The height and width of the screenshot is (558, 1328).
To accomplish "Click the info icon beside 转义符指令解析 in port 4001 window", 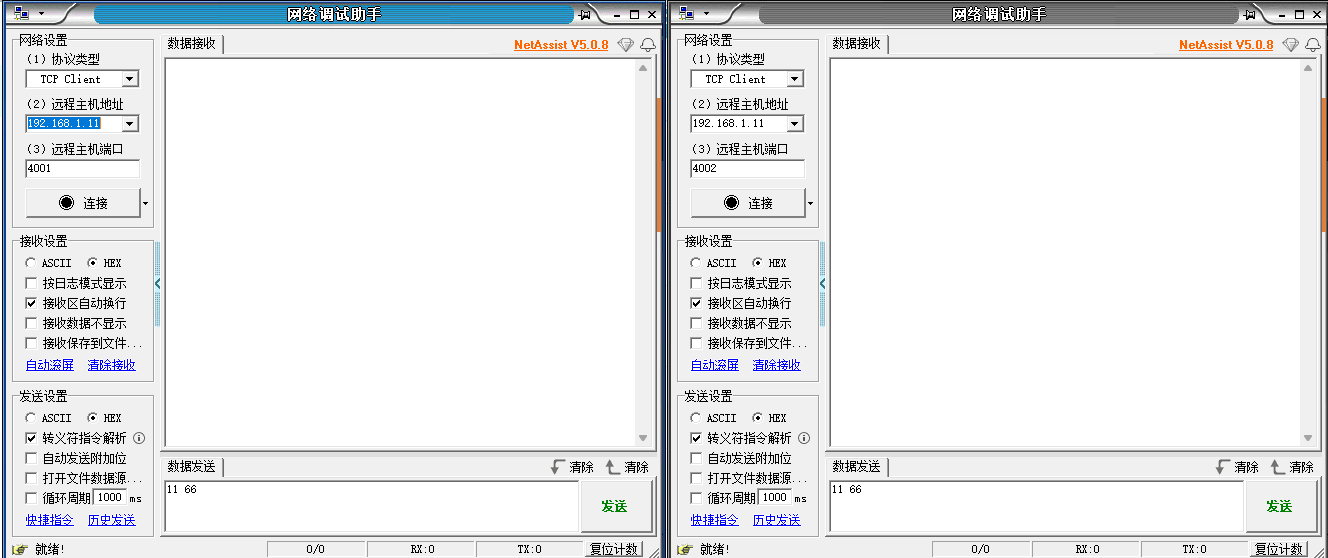I will pyautogui.click(x=139, y=438).
